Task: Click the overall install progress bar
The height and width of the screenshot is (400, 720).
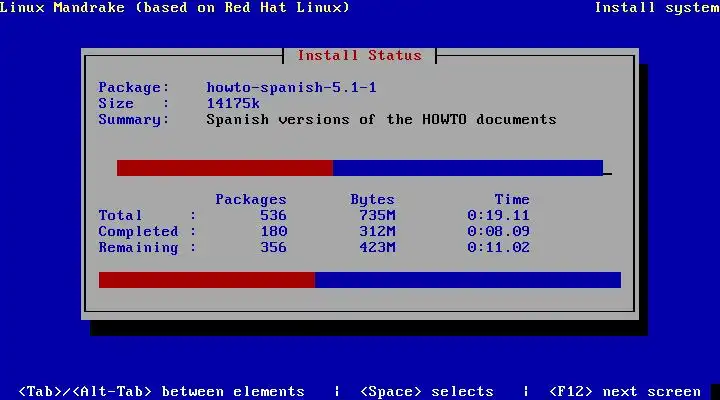Action: 360,280
